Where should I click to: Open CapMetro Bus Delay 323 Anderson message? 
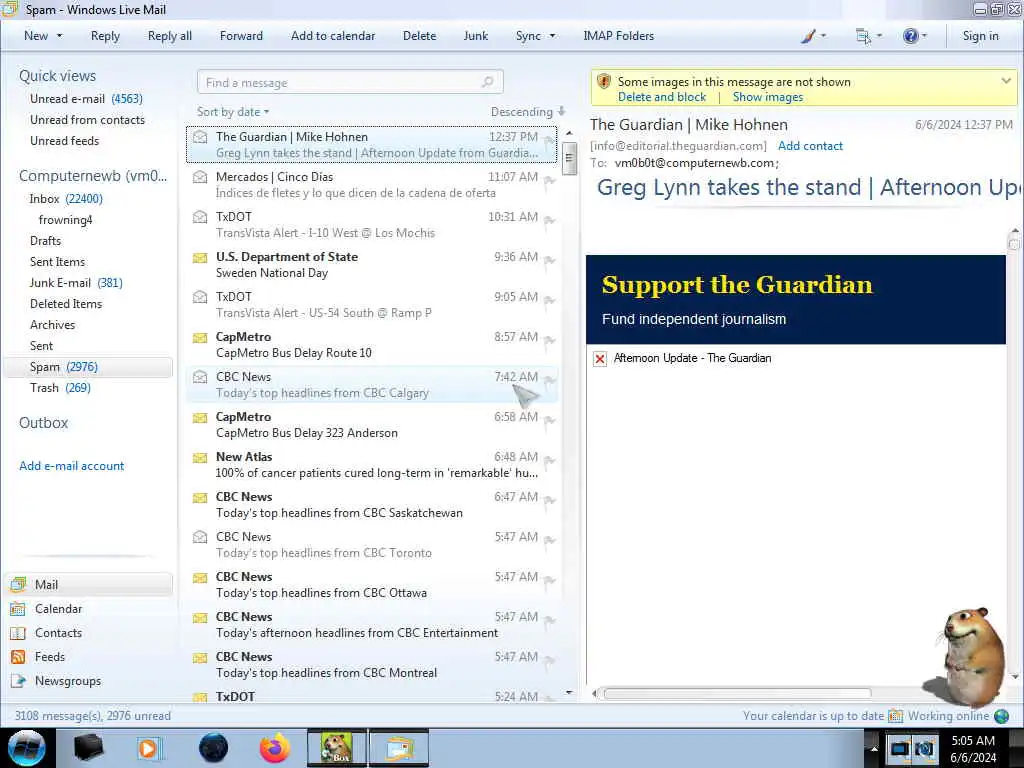[372, 424]
